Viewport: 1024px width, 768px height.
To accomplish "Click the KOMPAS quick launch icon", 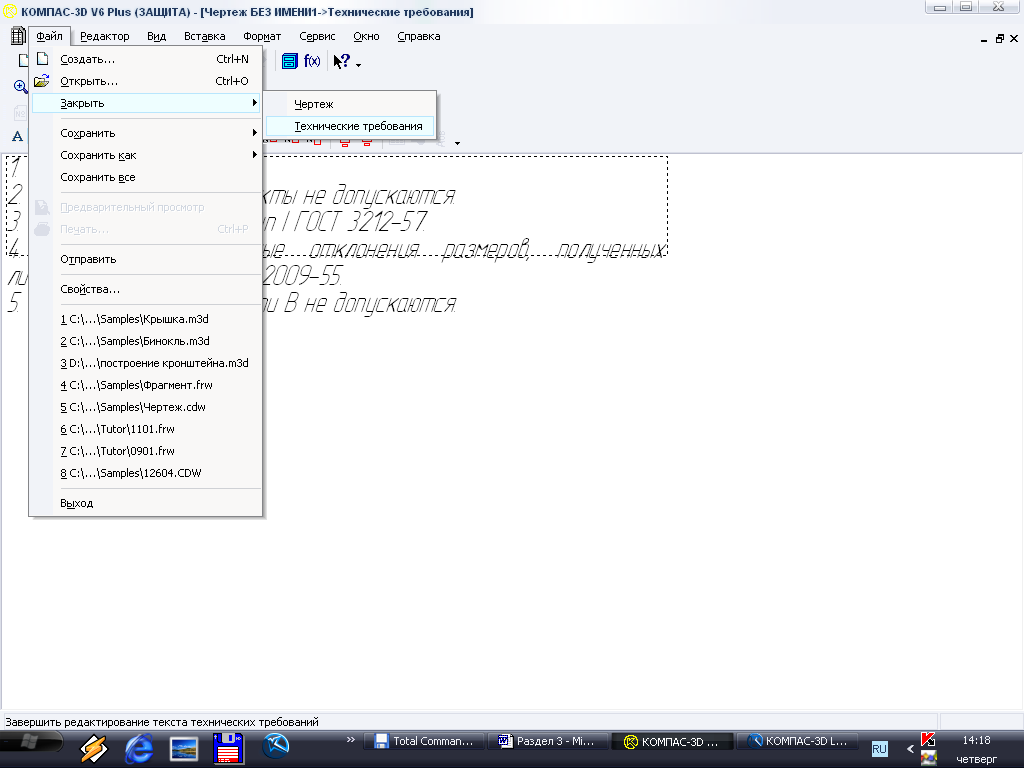I will coord(276,745).
